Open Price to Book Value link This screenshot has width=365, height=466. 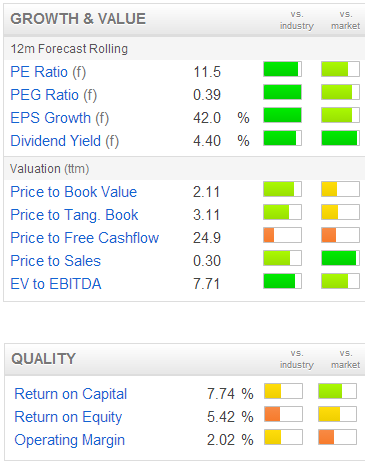tap(74, 192)
